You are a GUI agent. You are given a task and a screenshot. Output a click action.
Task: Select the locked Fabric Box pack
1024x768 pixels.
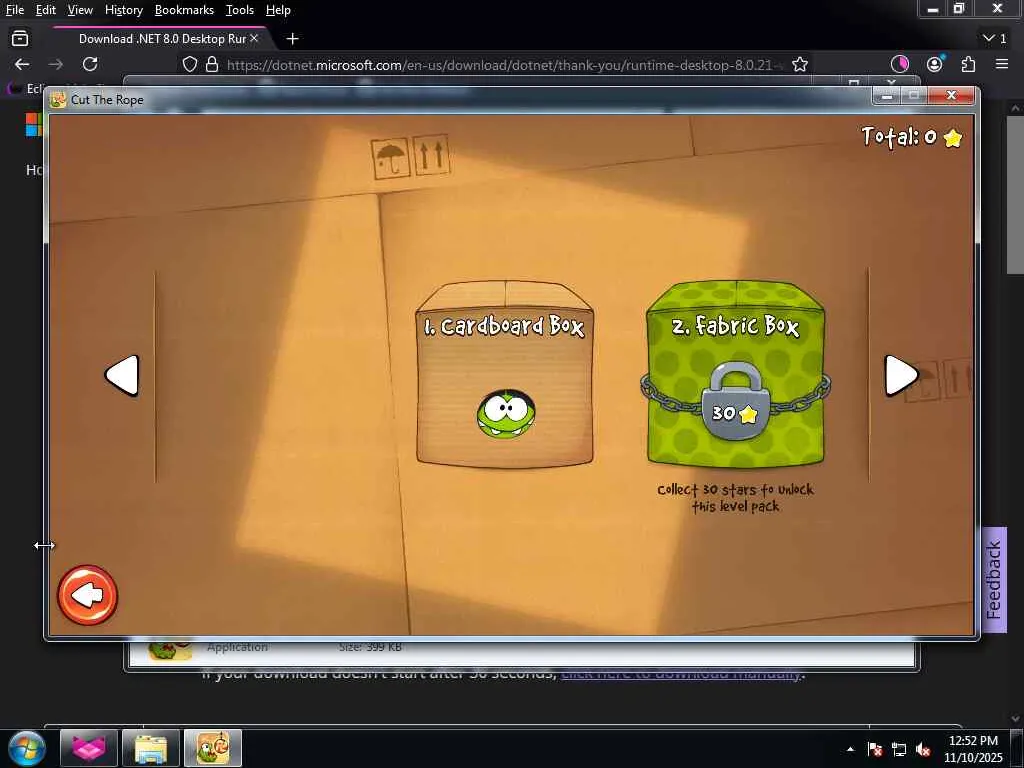click(735, 374)
